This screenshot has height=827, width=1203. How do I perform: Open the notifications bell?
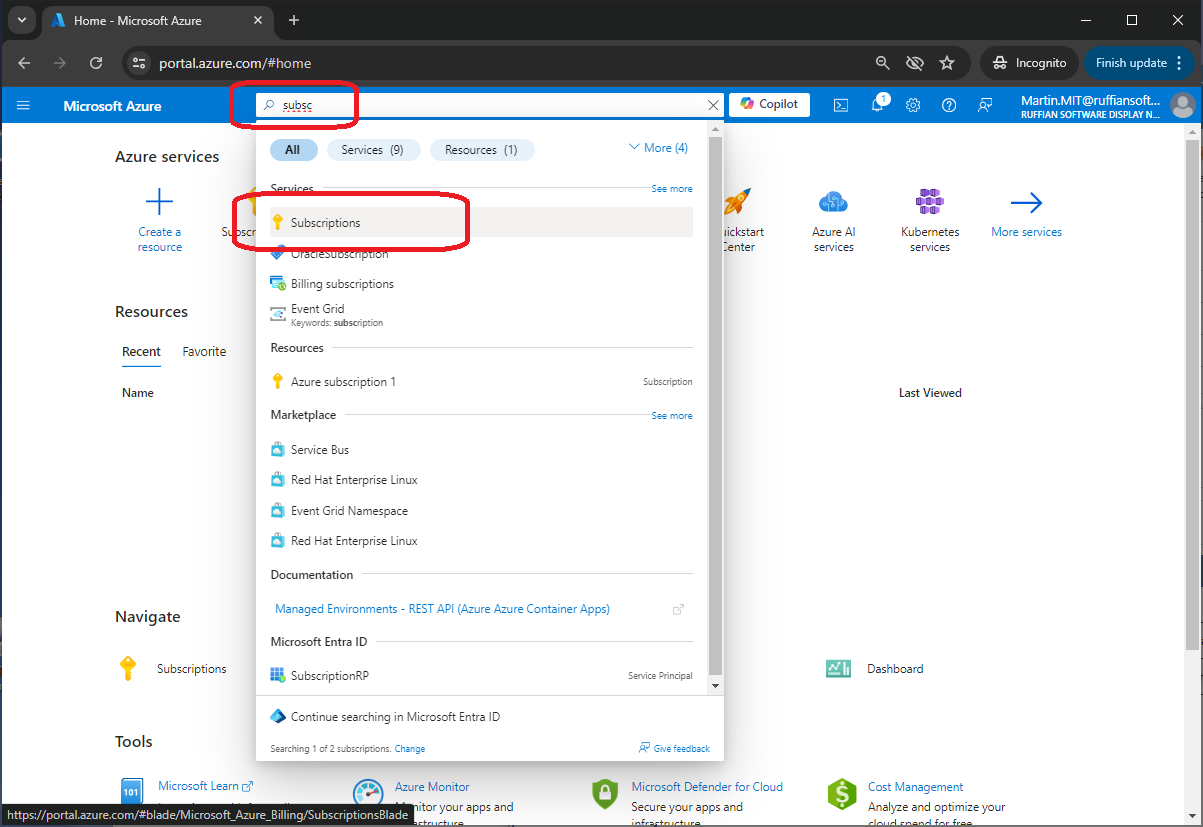877,105
